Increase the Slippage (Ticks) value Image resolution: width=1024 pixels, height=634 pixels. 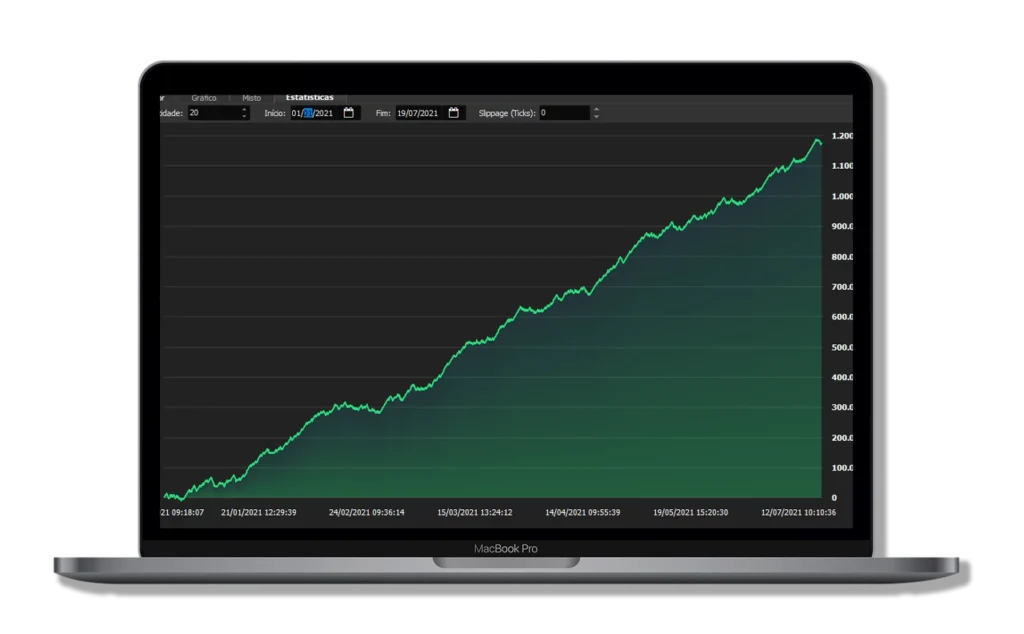point(597,110)
